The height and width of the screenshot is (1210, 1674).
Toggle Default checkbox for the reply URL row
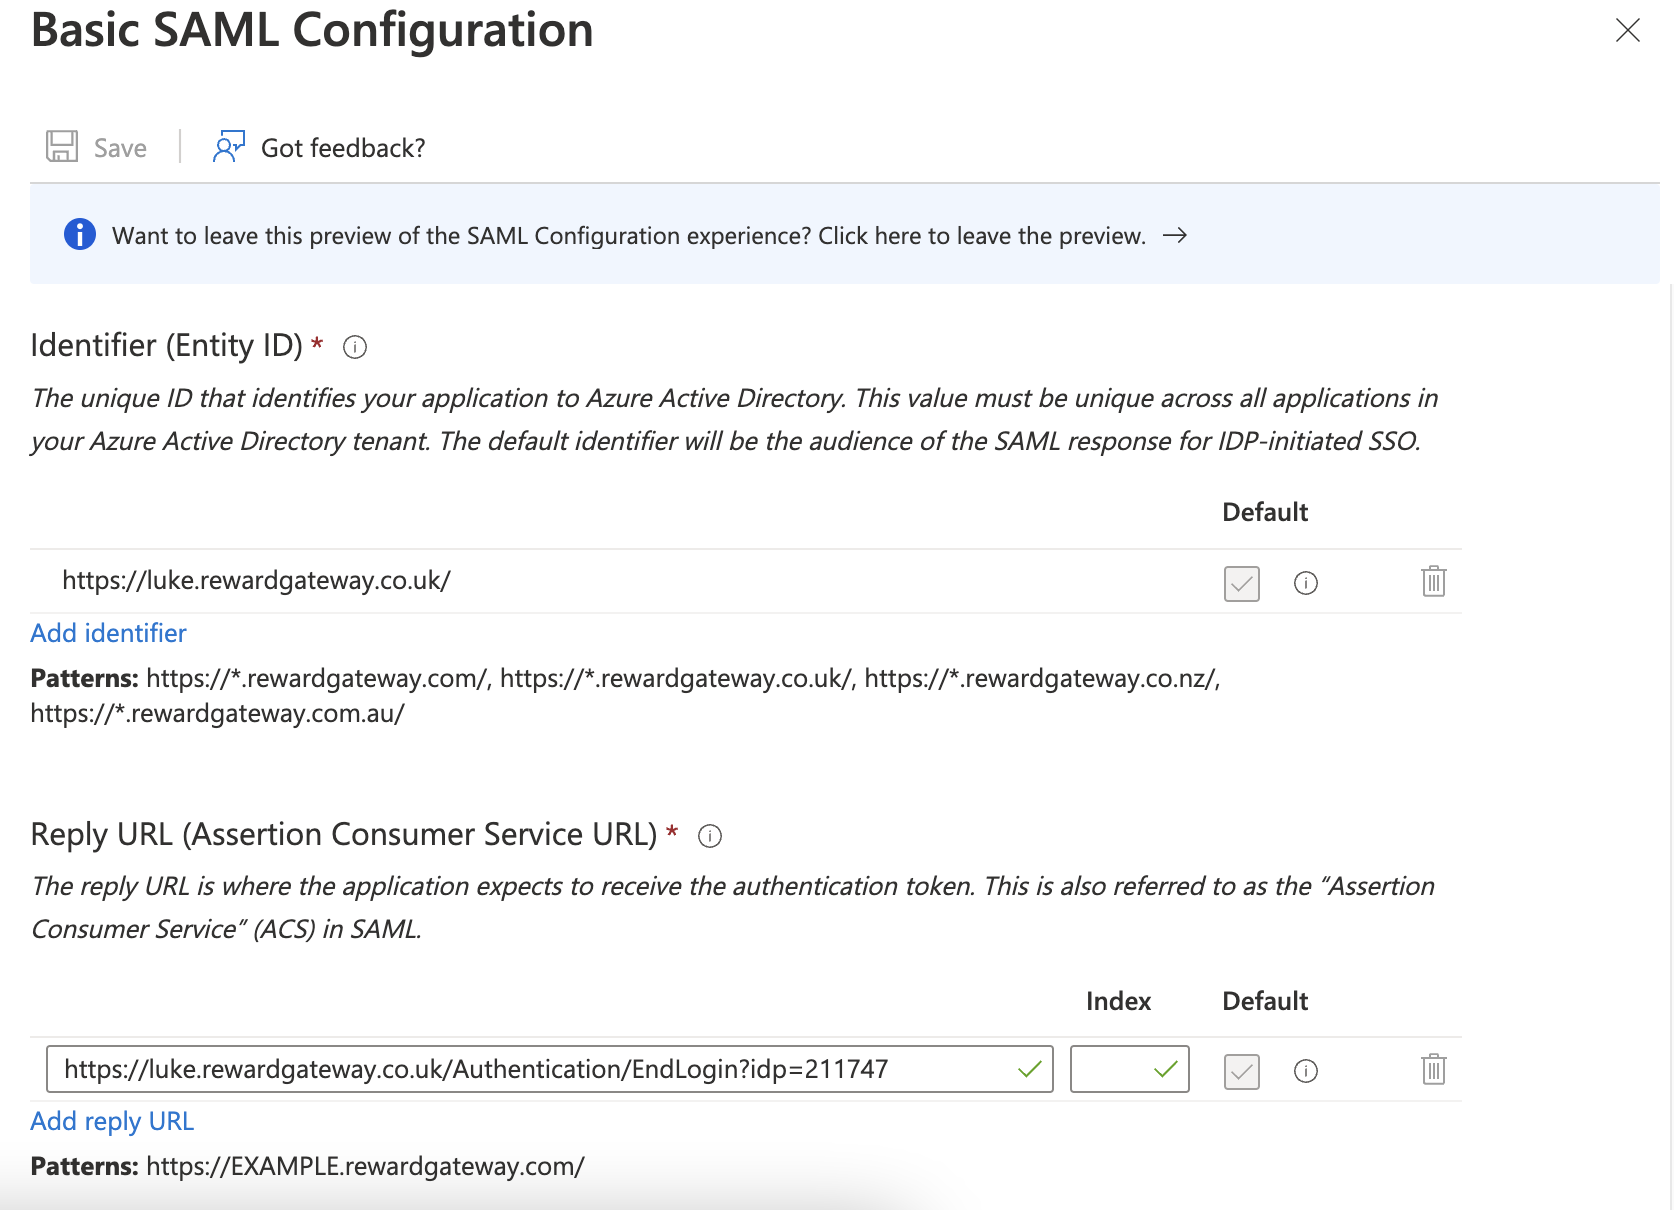1242,1072
